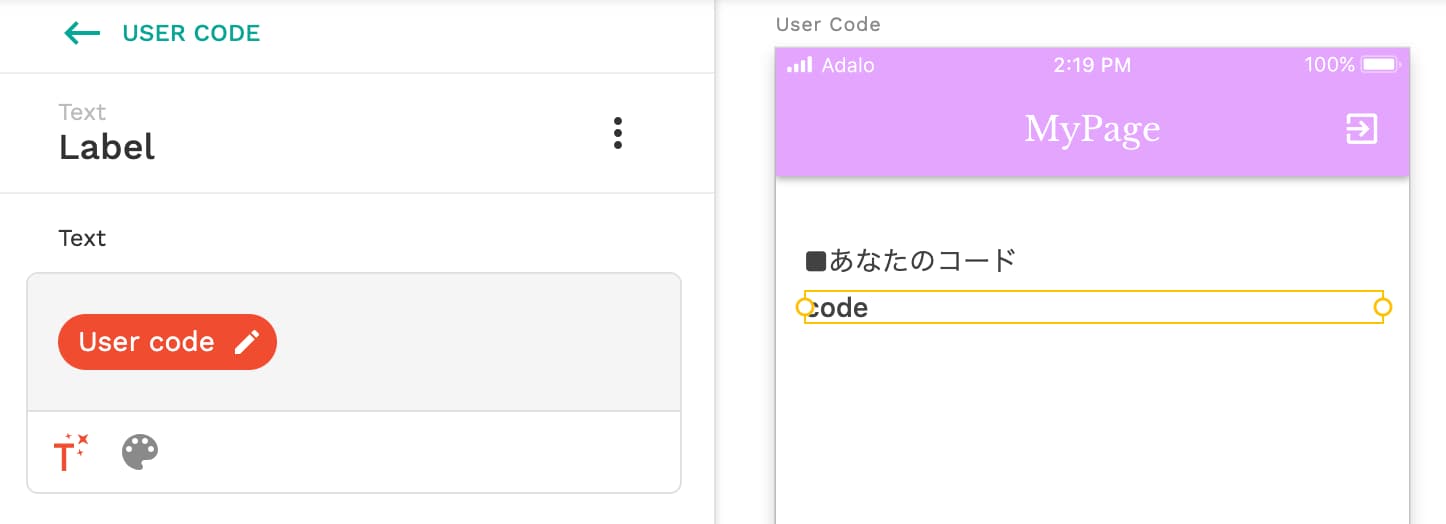Click the back arrow beside USER CODE

click(x=82, y=33)
